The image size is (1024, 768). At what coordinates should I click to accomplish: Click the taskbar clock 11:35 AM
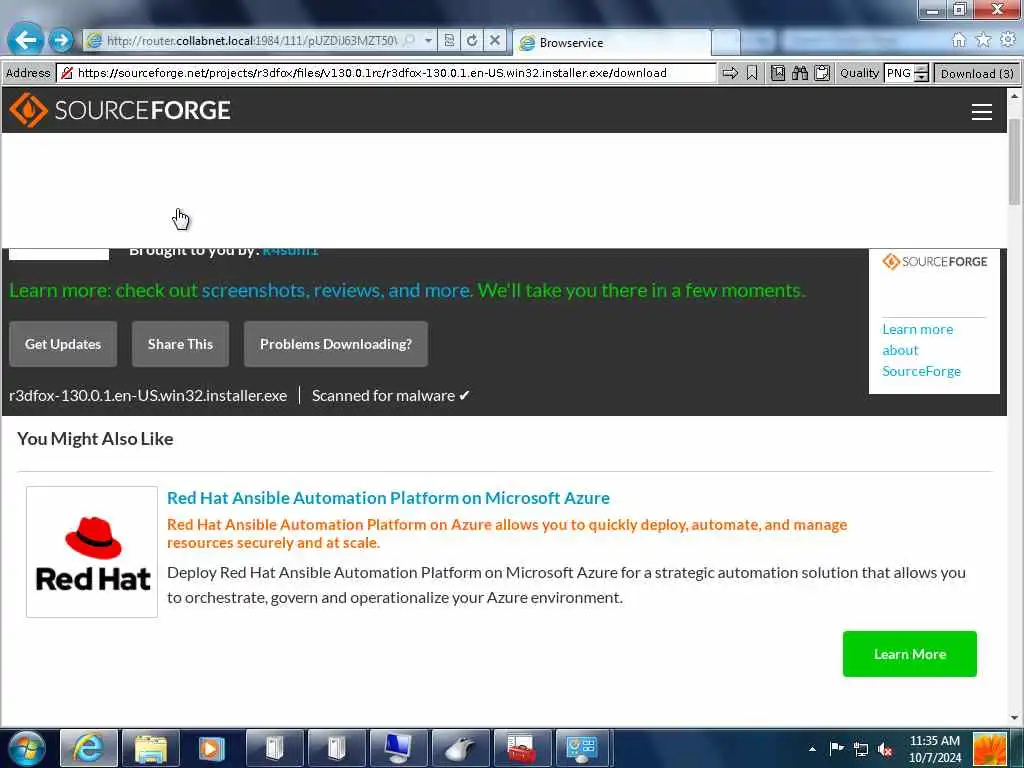tap(935, 741)
